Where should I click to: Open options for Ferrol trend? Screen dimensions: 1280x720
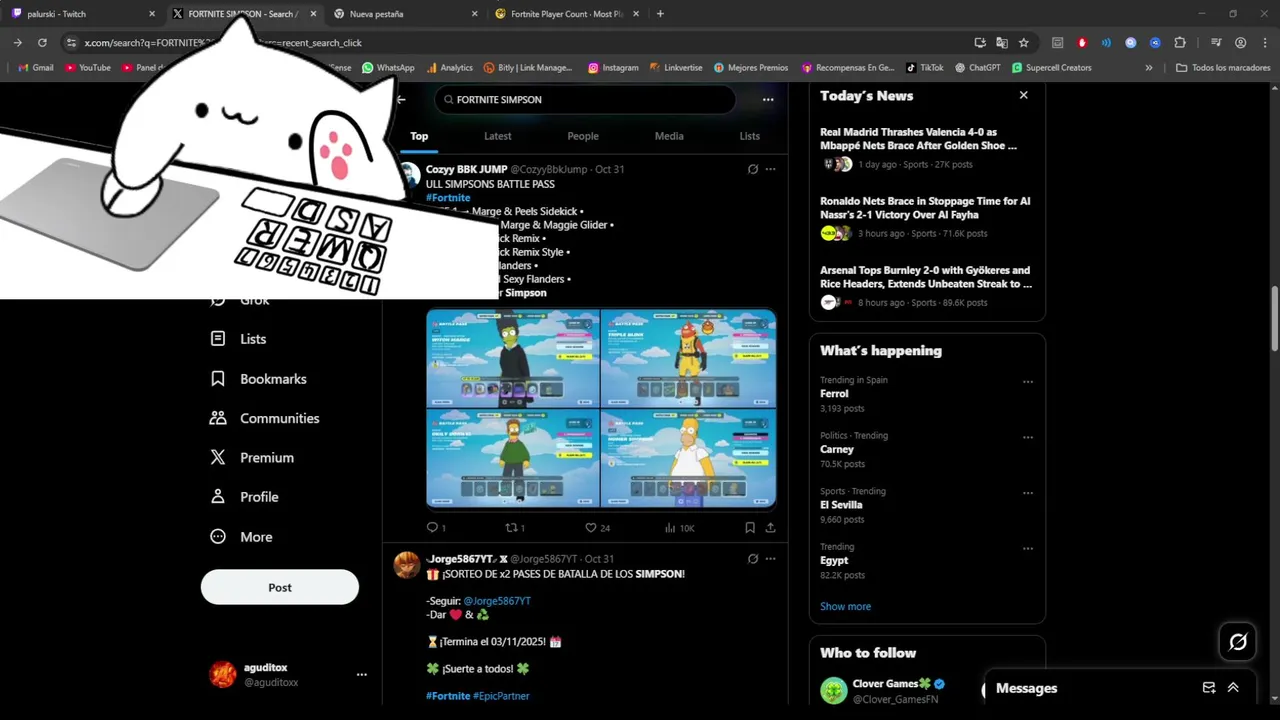1028,382
